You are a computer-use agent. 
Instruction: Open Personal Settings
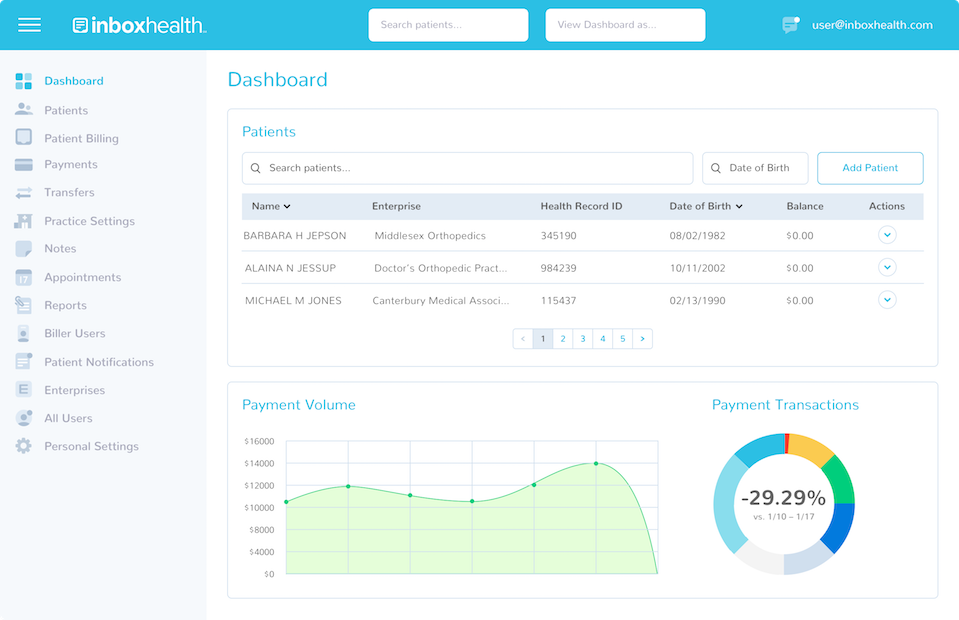pos(91,446)
